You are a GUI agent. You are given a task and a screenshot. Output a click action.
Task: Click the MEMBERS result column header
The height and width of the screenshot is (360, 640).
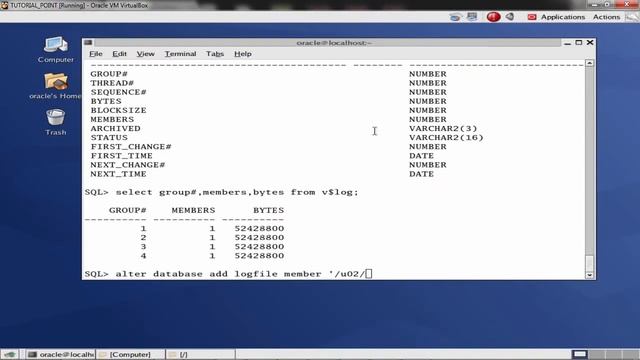point(193,211)
